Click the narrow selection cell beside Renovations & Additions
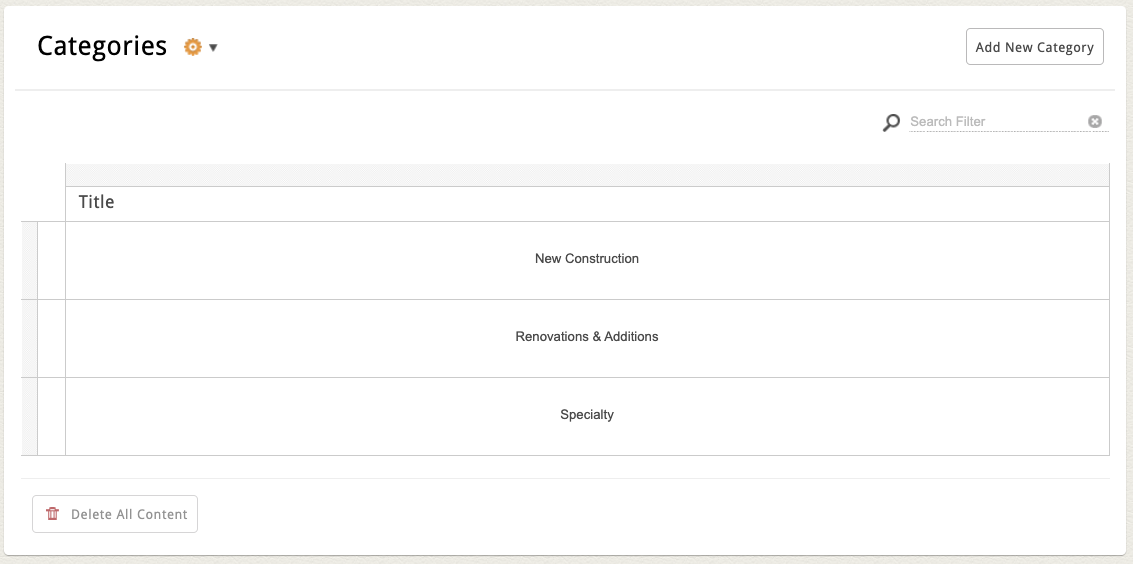The height and width of the screenshot is (564, 1133). coord(51,338)
